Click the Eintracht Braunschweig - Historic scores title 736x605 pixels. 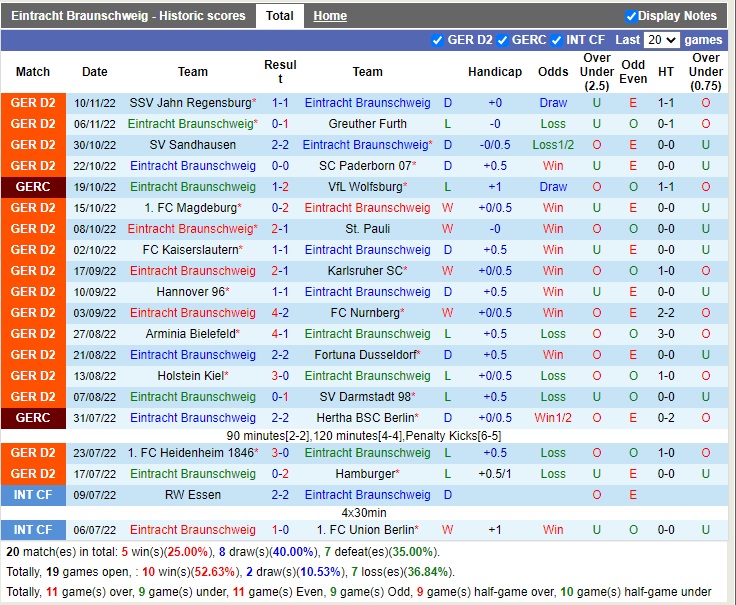128,16
